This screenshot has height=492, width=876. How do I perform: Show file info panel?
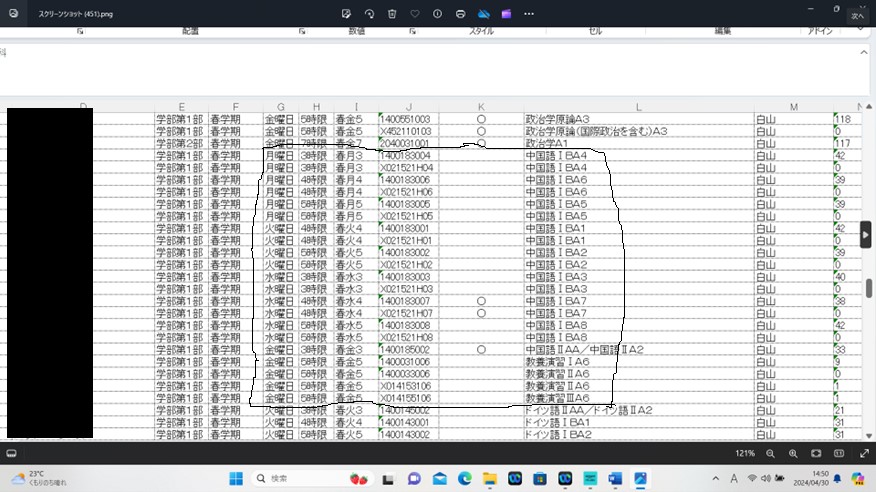[x=437, y=14]
